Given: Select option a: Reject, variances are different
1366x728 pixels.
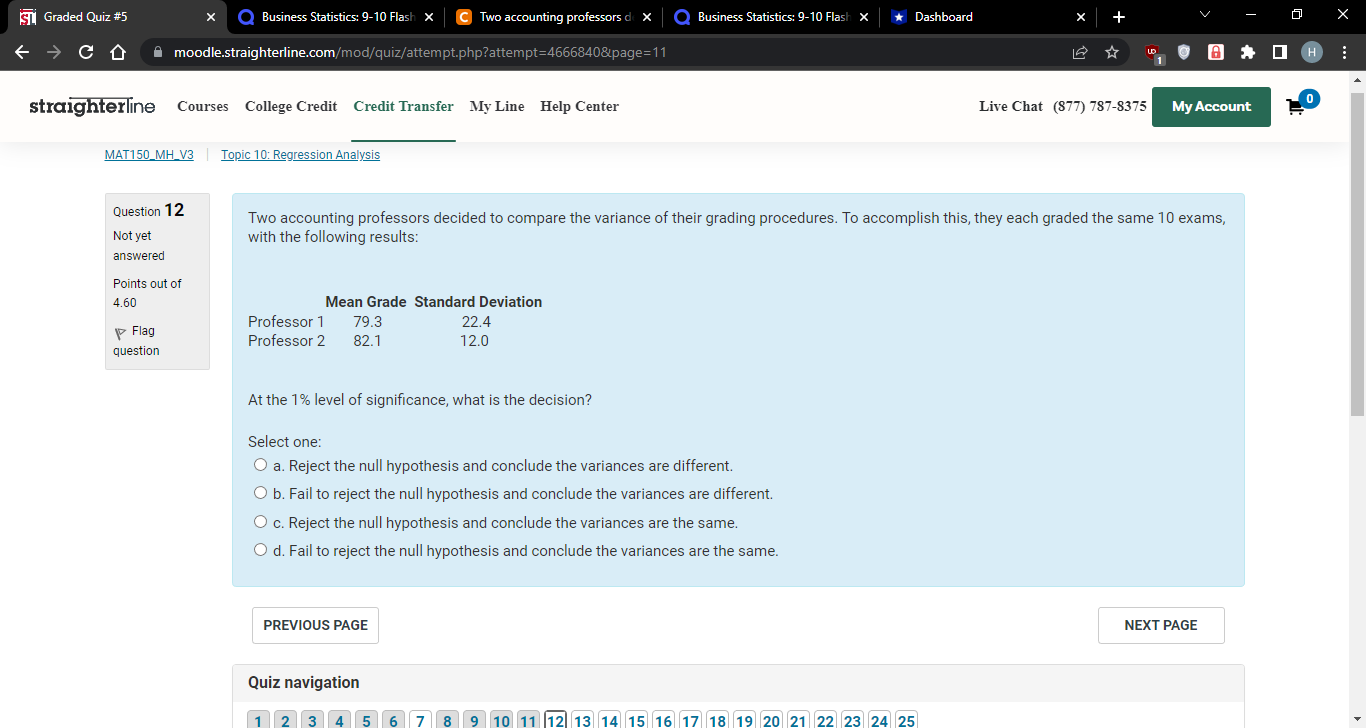Looking at the screenshot, I should coord(261,465).
